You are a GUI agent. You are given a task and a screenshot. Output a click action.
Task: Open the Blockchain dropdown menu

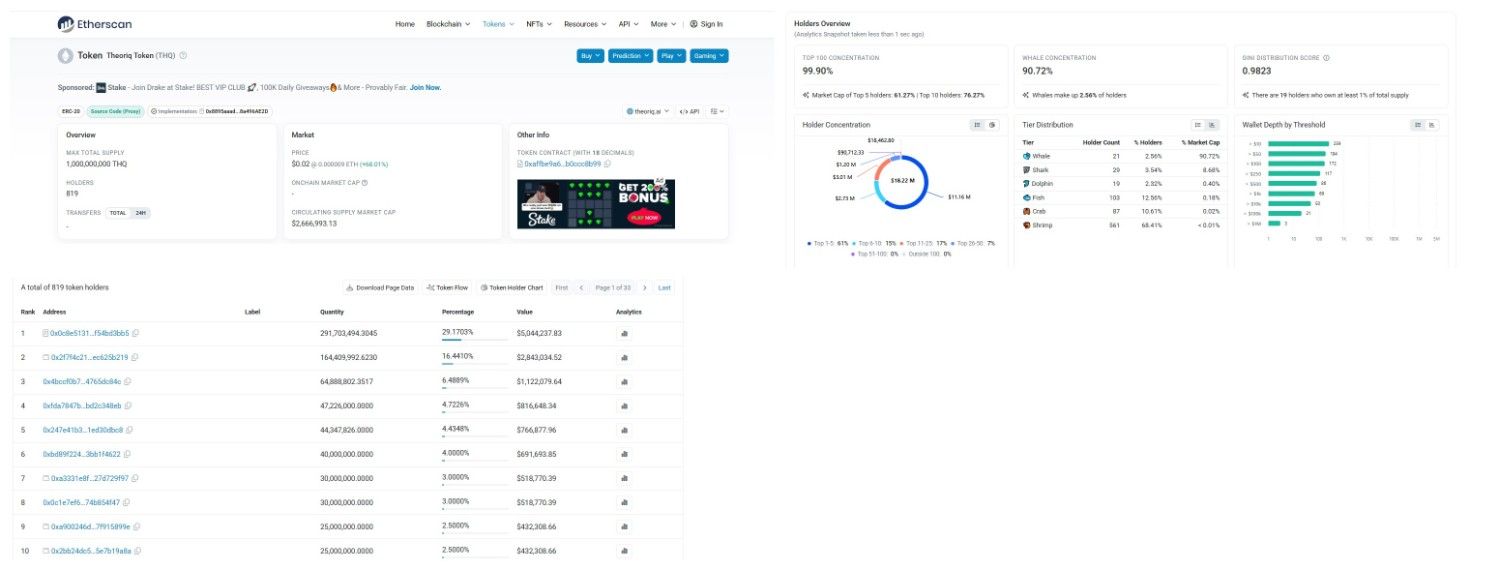(x=447, y=24)
